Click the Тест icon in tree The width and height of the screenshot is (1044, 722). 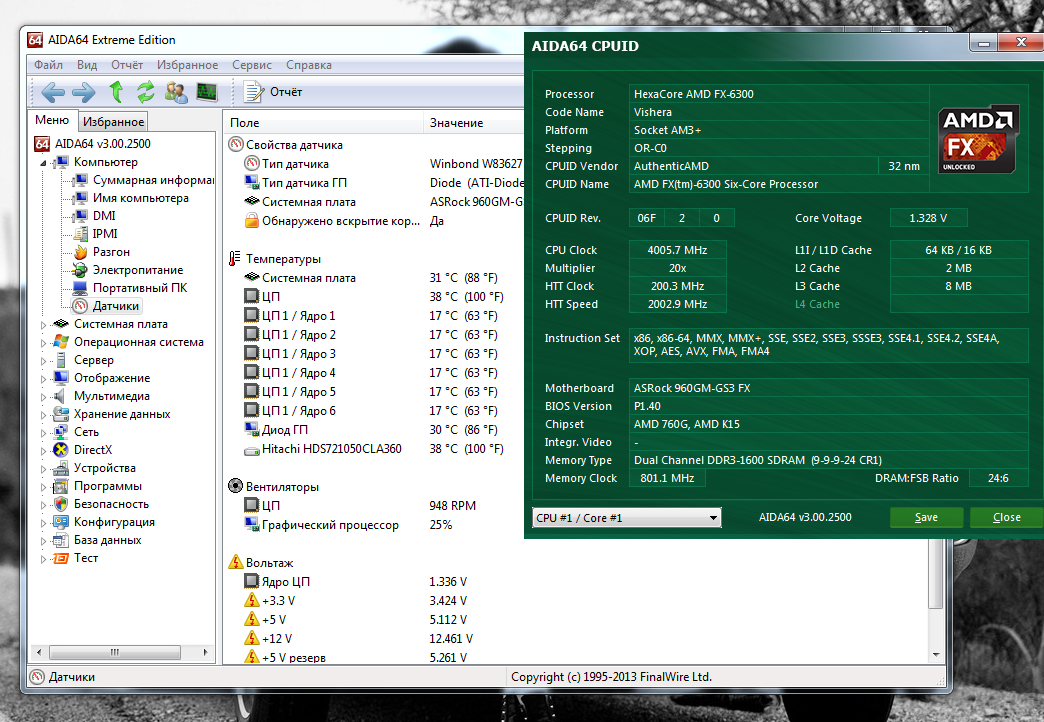61,557
